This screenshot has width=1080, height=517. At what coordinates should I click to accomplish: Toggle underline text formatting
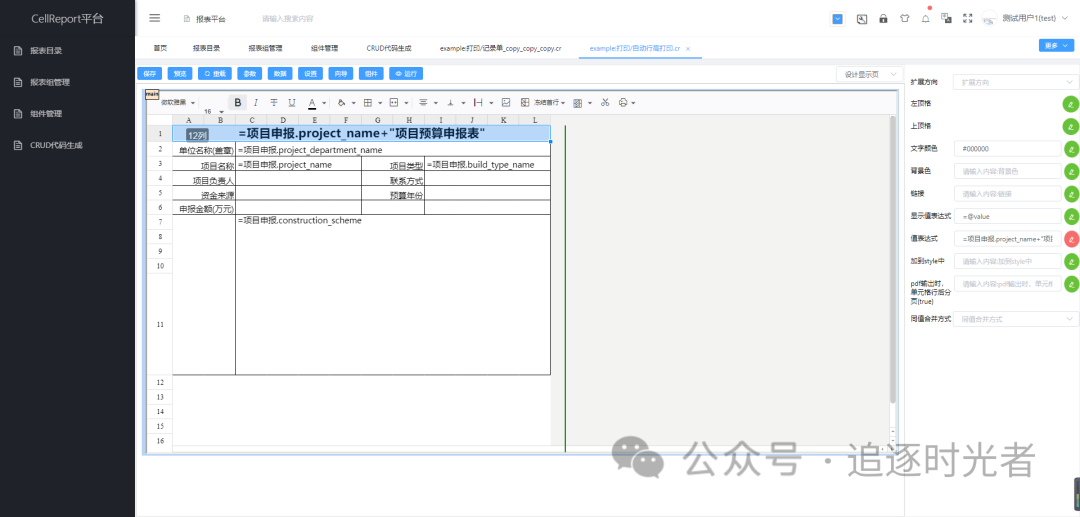pos(292,102)
